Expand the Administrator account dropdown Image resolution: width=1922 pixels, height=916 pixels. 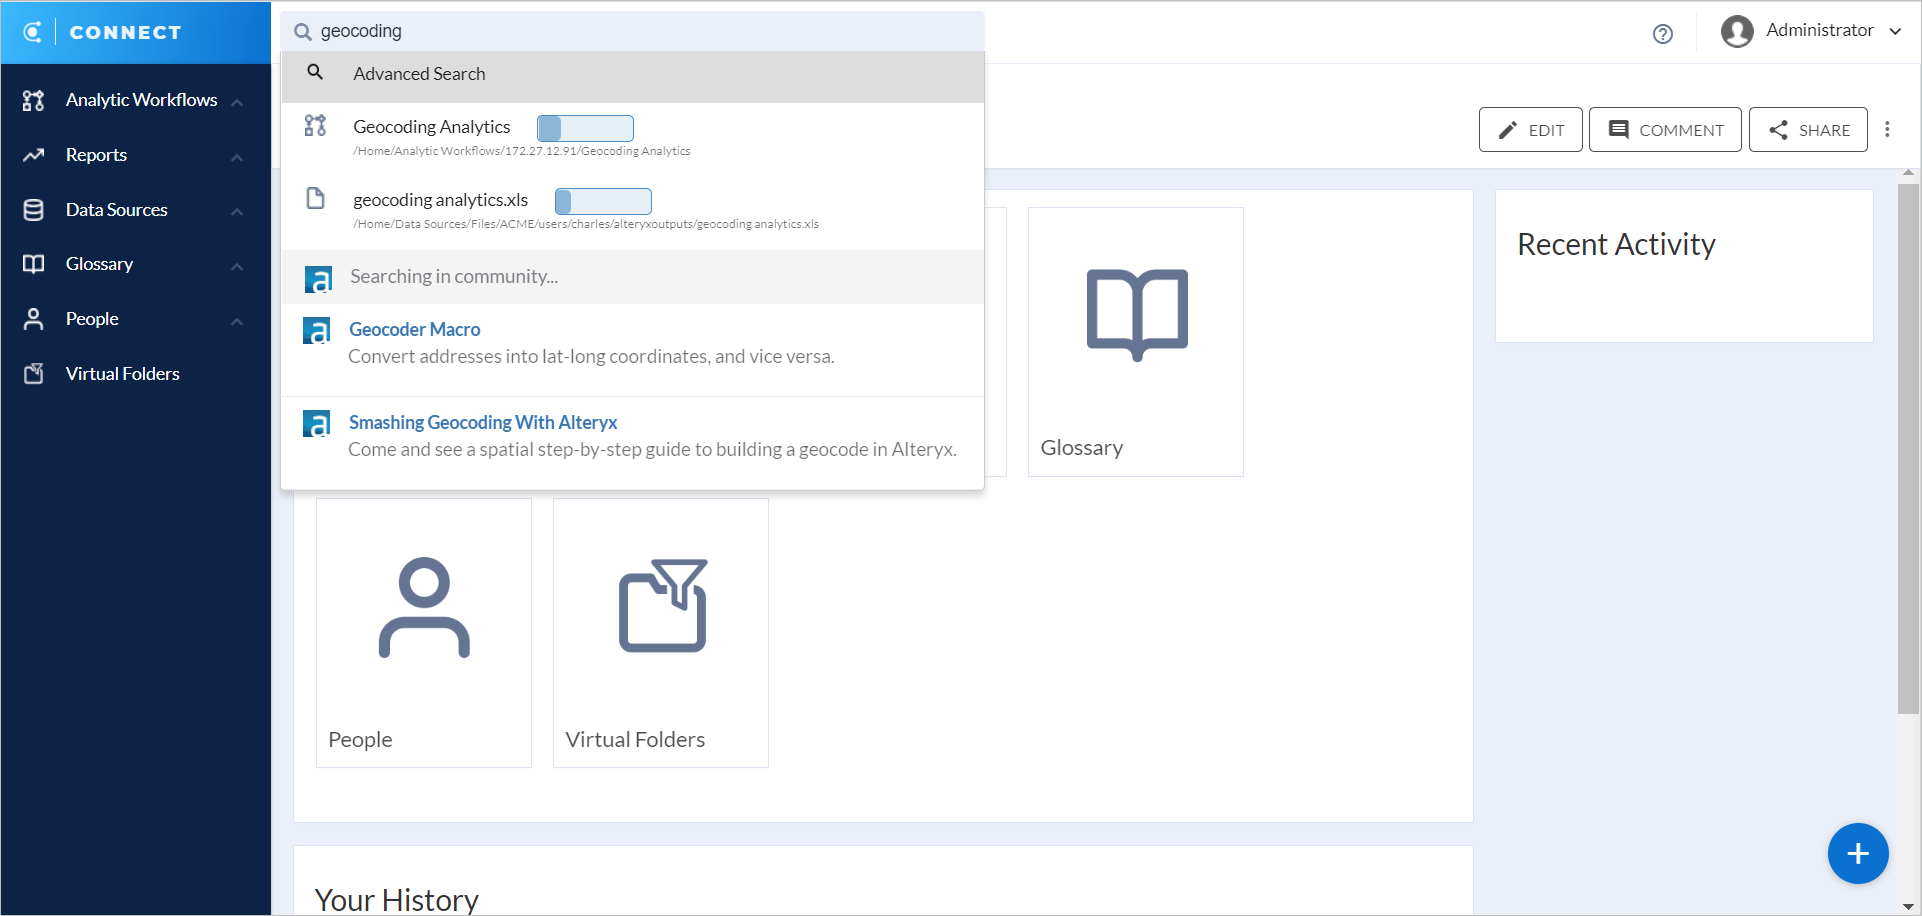click(1897, 31)
